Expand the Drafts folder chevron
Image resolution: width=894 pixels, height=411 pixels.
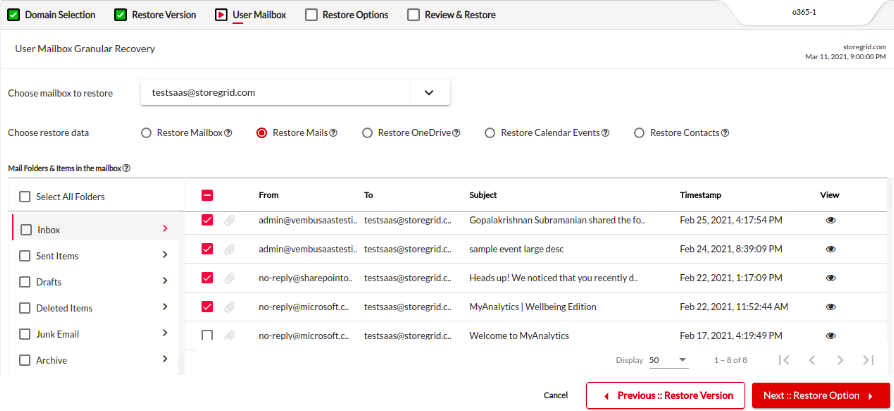pos(165,280)
